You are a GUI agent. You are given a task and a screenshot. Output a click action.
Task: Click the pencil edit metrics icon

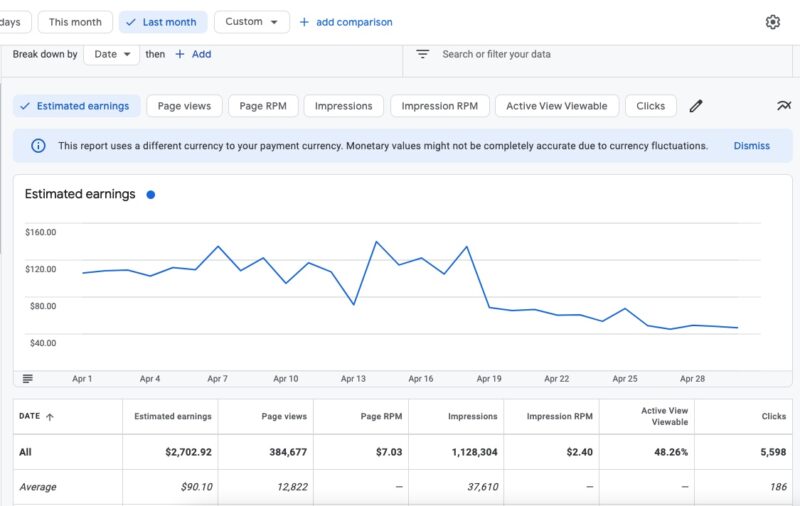coord(696,106)
